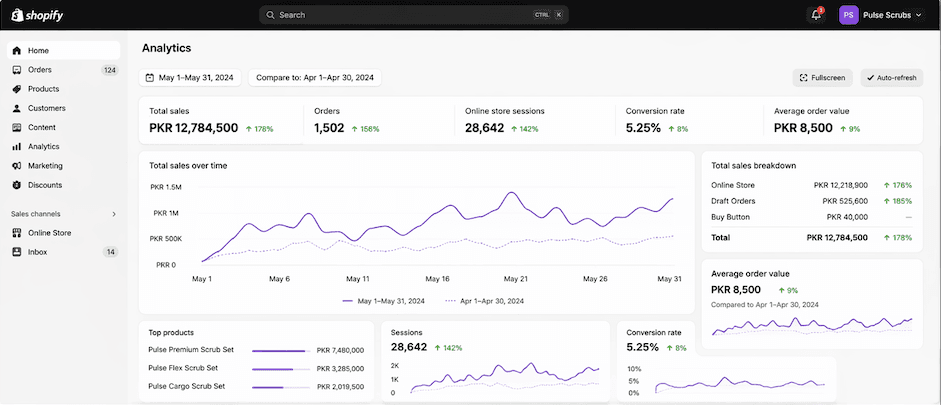This screenshot has width=941, height=405.
Task: Open Content in the sidebar
Action: click(64, 127)
